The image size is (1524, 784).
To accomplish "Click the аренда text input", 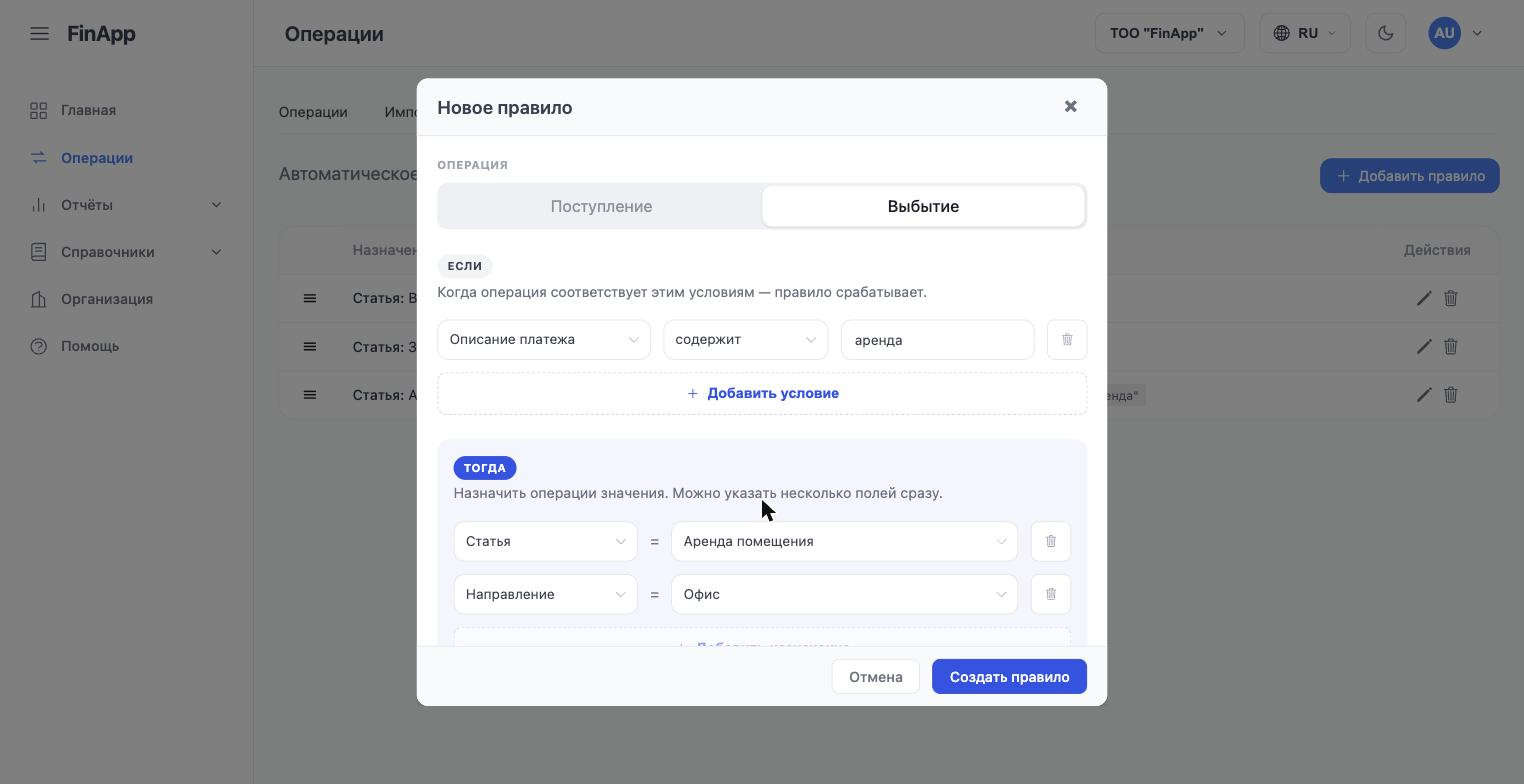I will pos(937,340).
